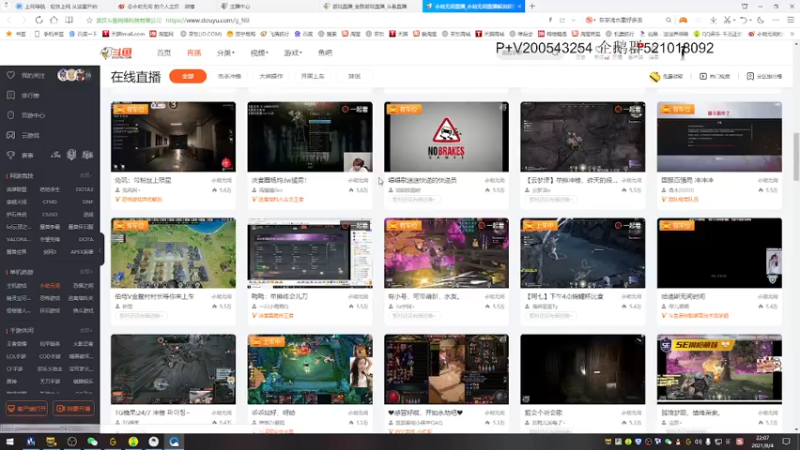Click the followed streamer avatars in sidebar

click(x=74, y=75)
